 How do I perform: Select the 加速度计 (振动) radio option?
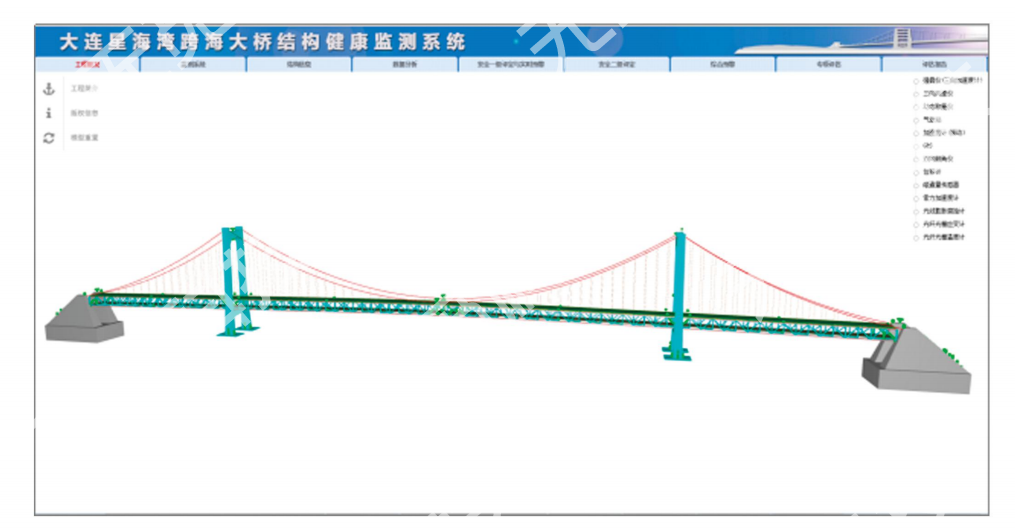tap(916, 132)
